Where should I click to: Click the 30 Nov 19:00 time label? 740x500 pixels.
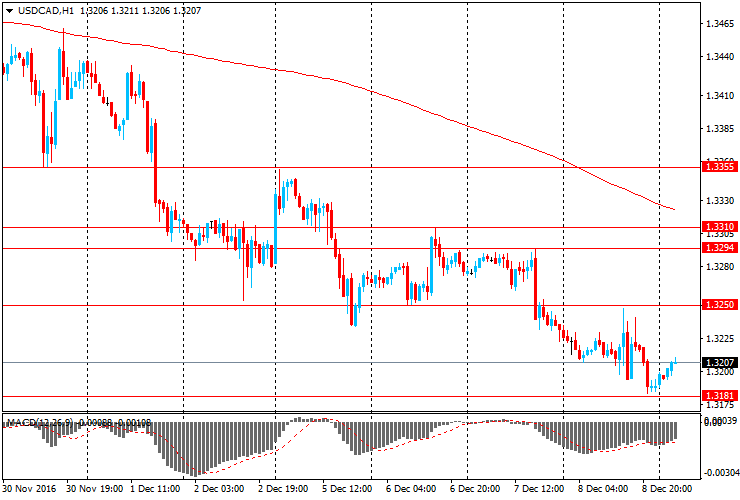tap(95, 489)
